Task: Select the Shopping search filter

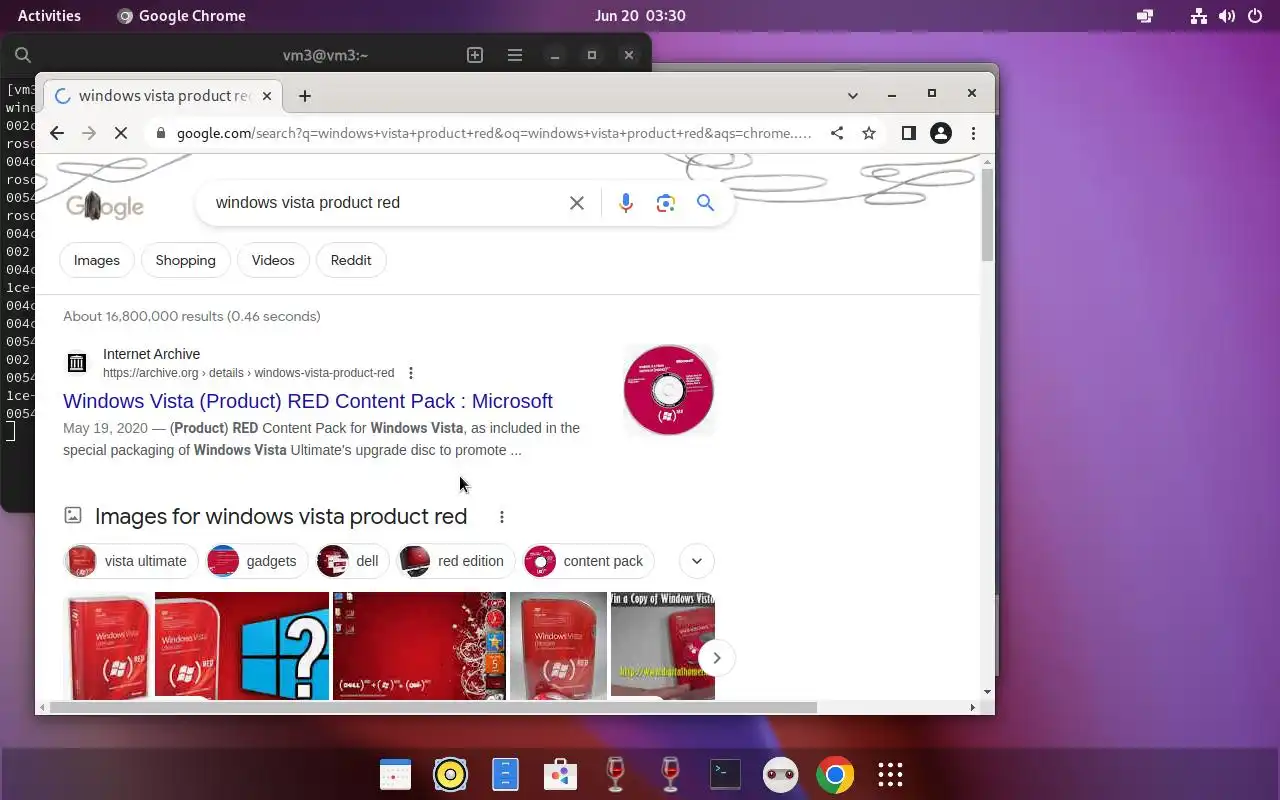Action: (186, 260)
